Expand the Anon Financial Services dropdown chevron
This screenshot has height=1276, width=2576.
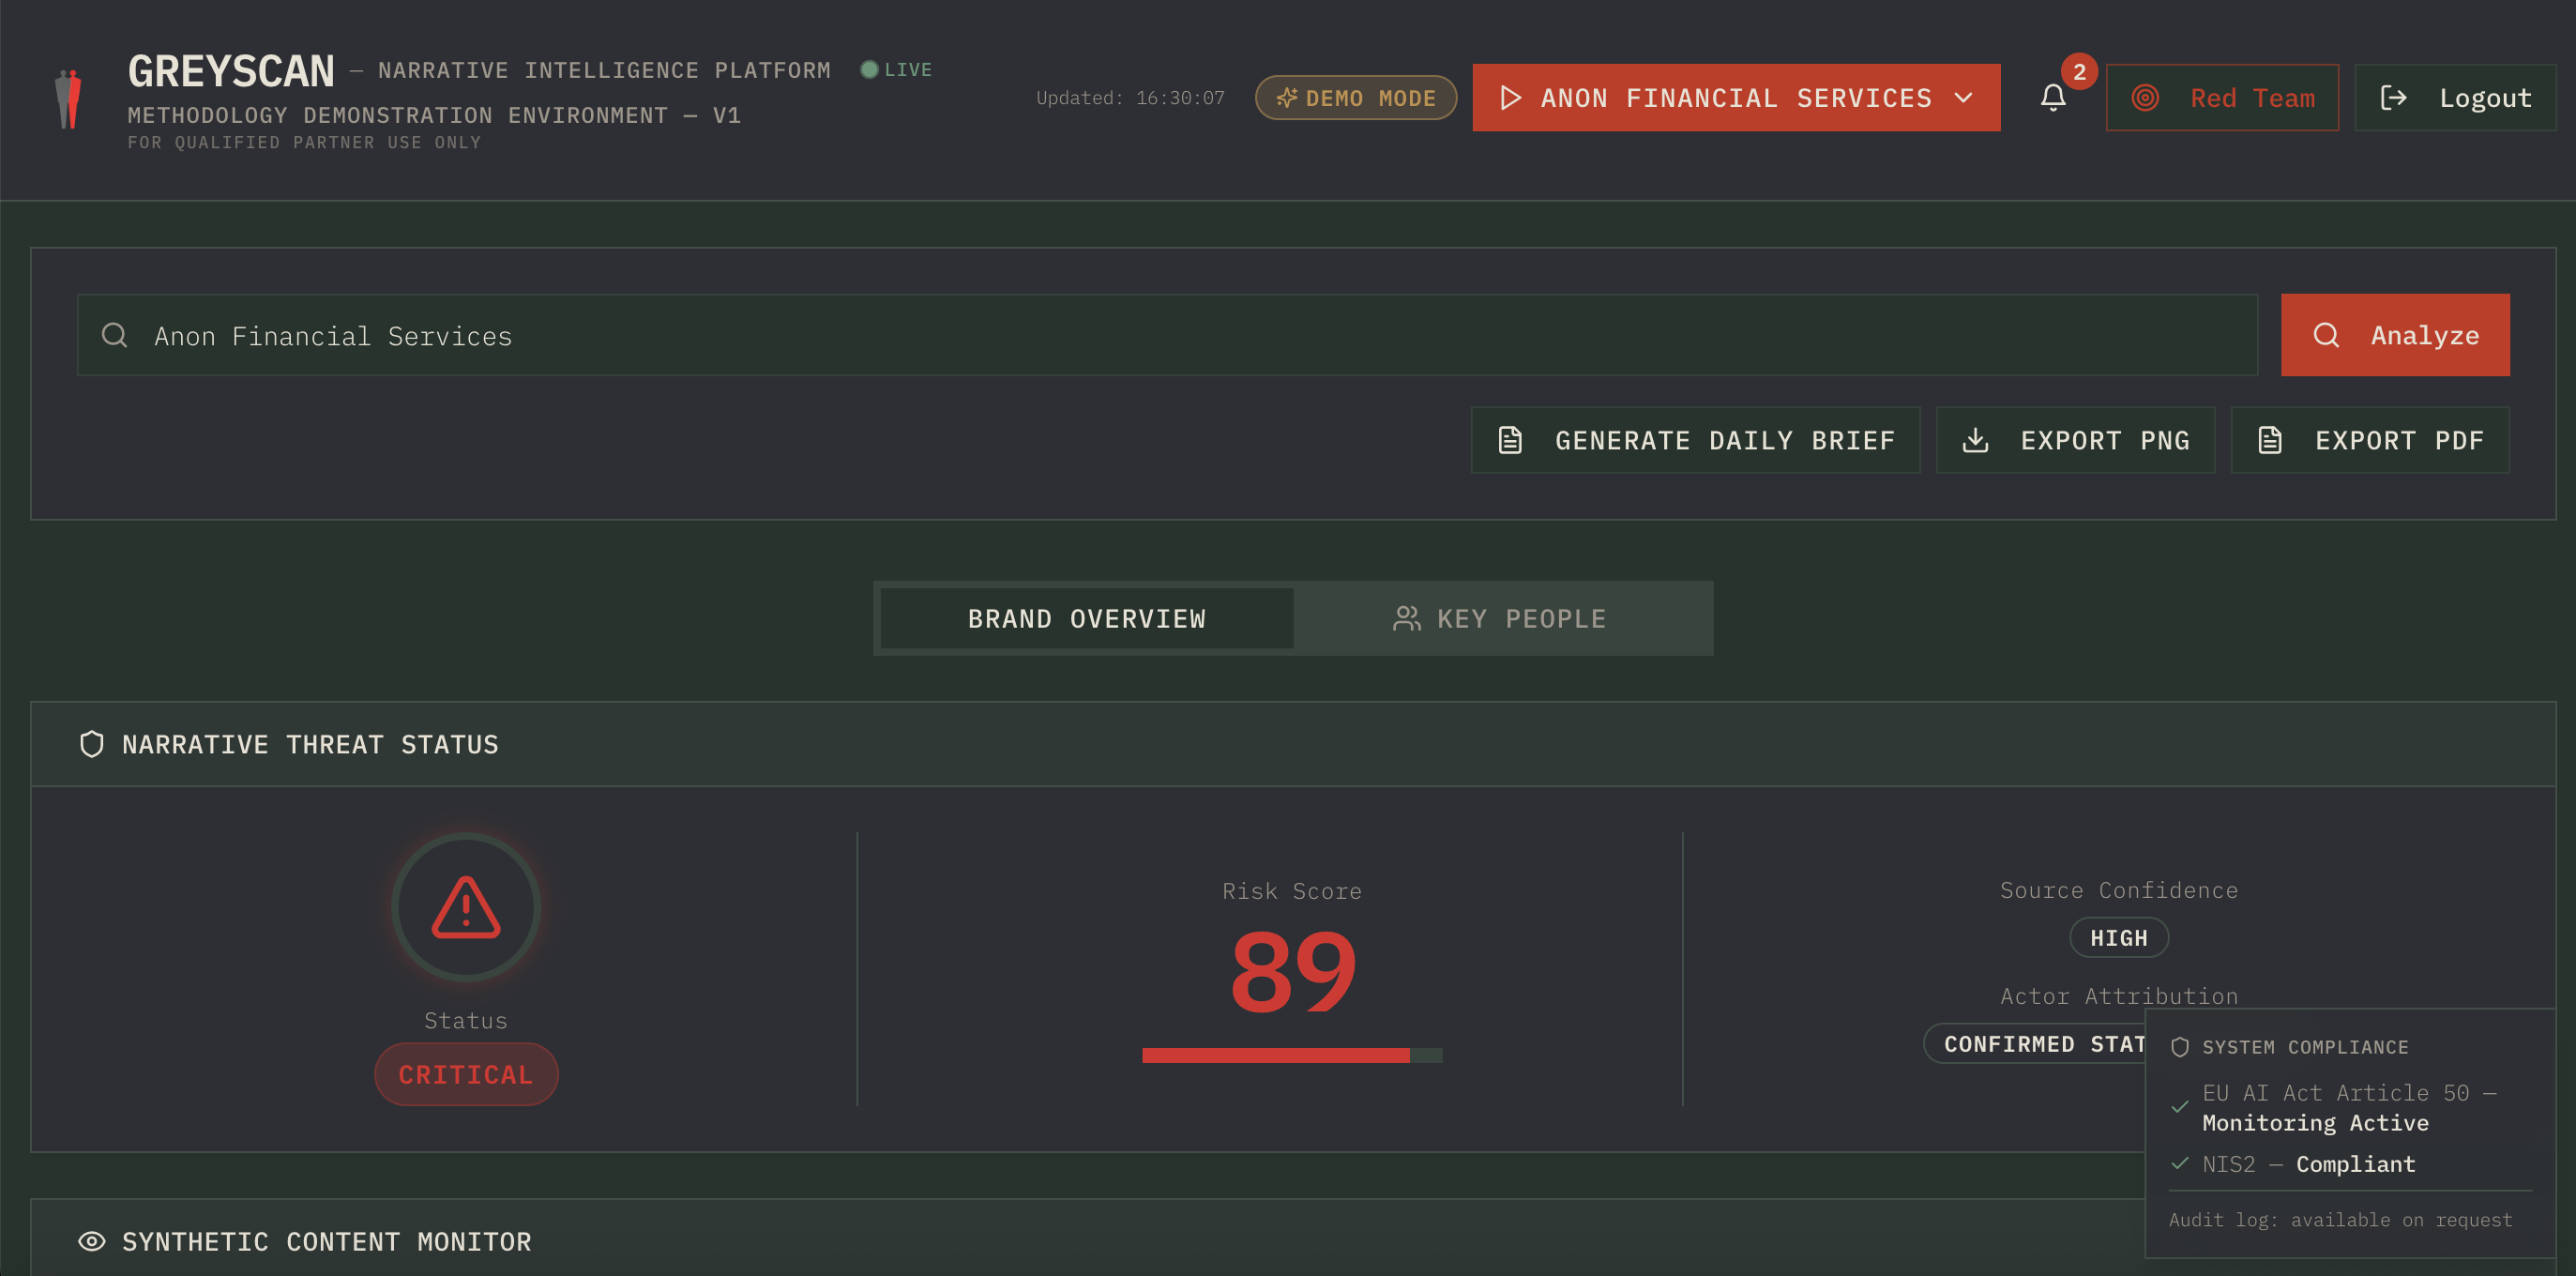(x=1964, y=98)
